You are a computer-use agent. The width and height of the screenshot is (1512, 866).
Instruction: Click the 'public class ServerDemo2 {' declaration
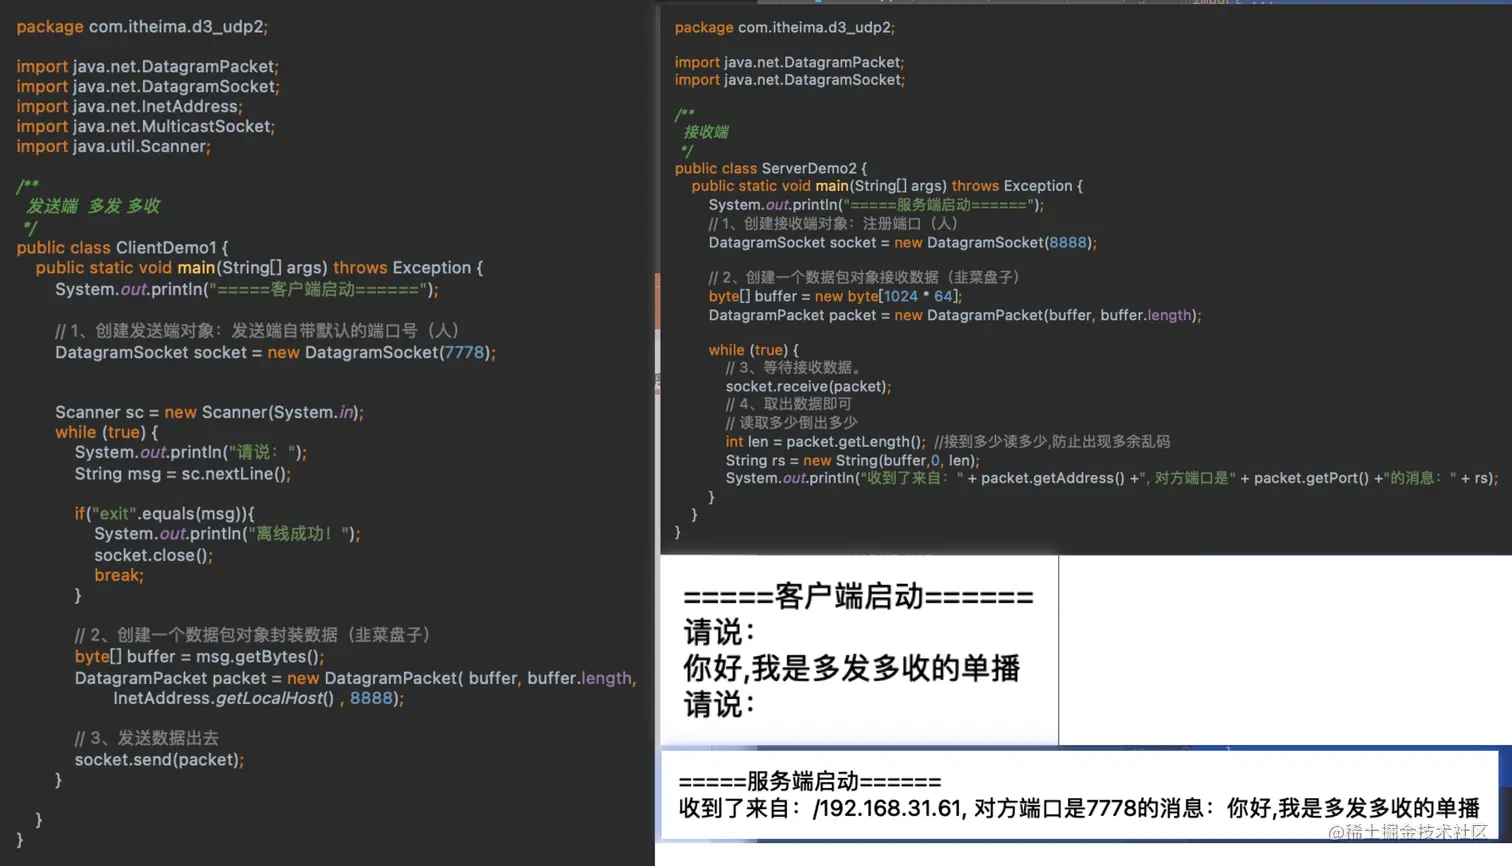[771, 168]
